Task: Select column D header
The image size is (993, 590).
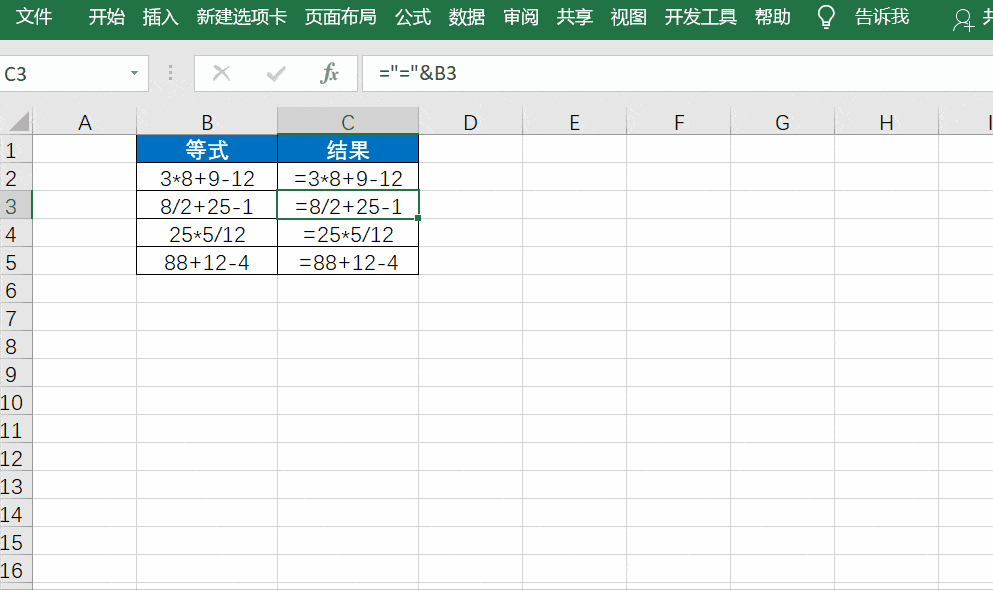Action: (x=470, y=121)
